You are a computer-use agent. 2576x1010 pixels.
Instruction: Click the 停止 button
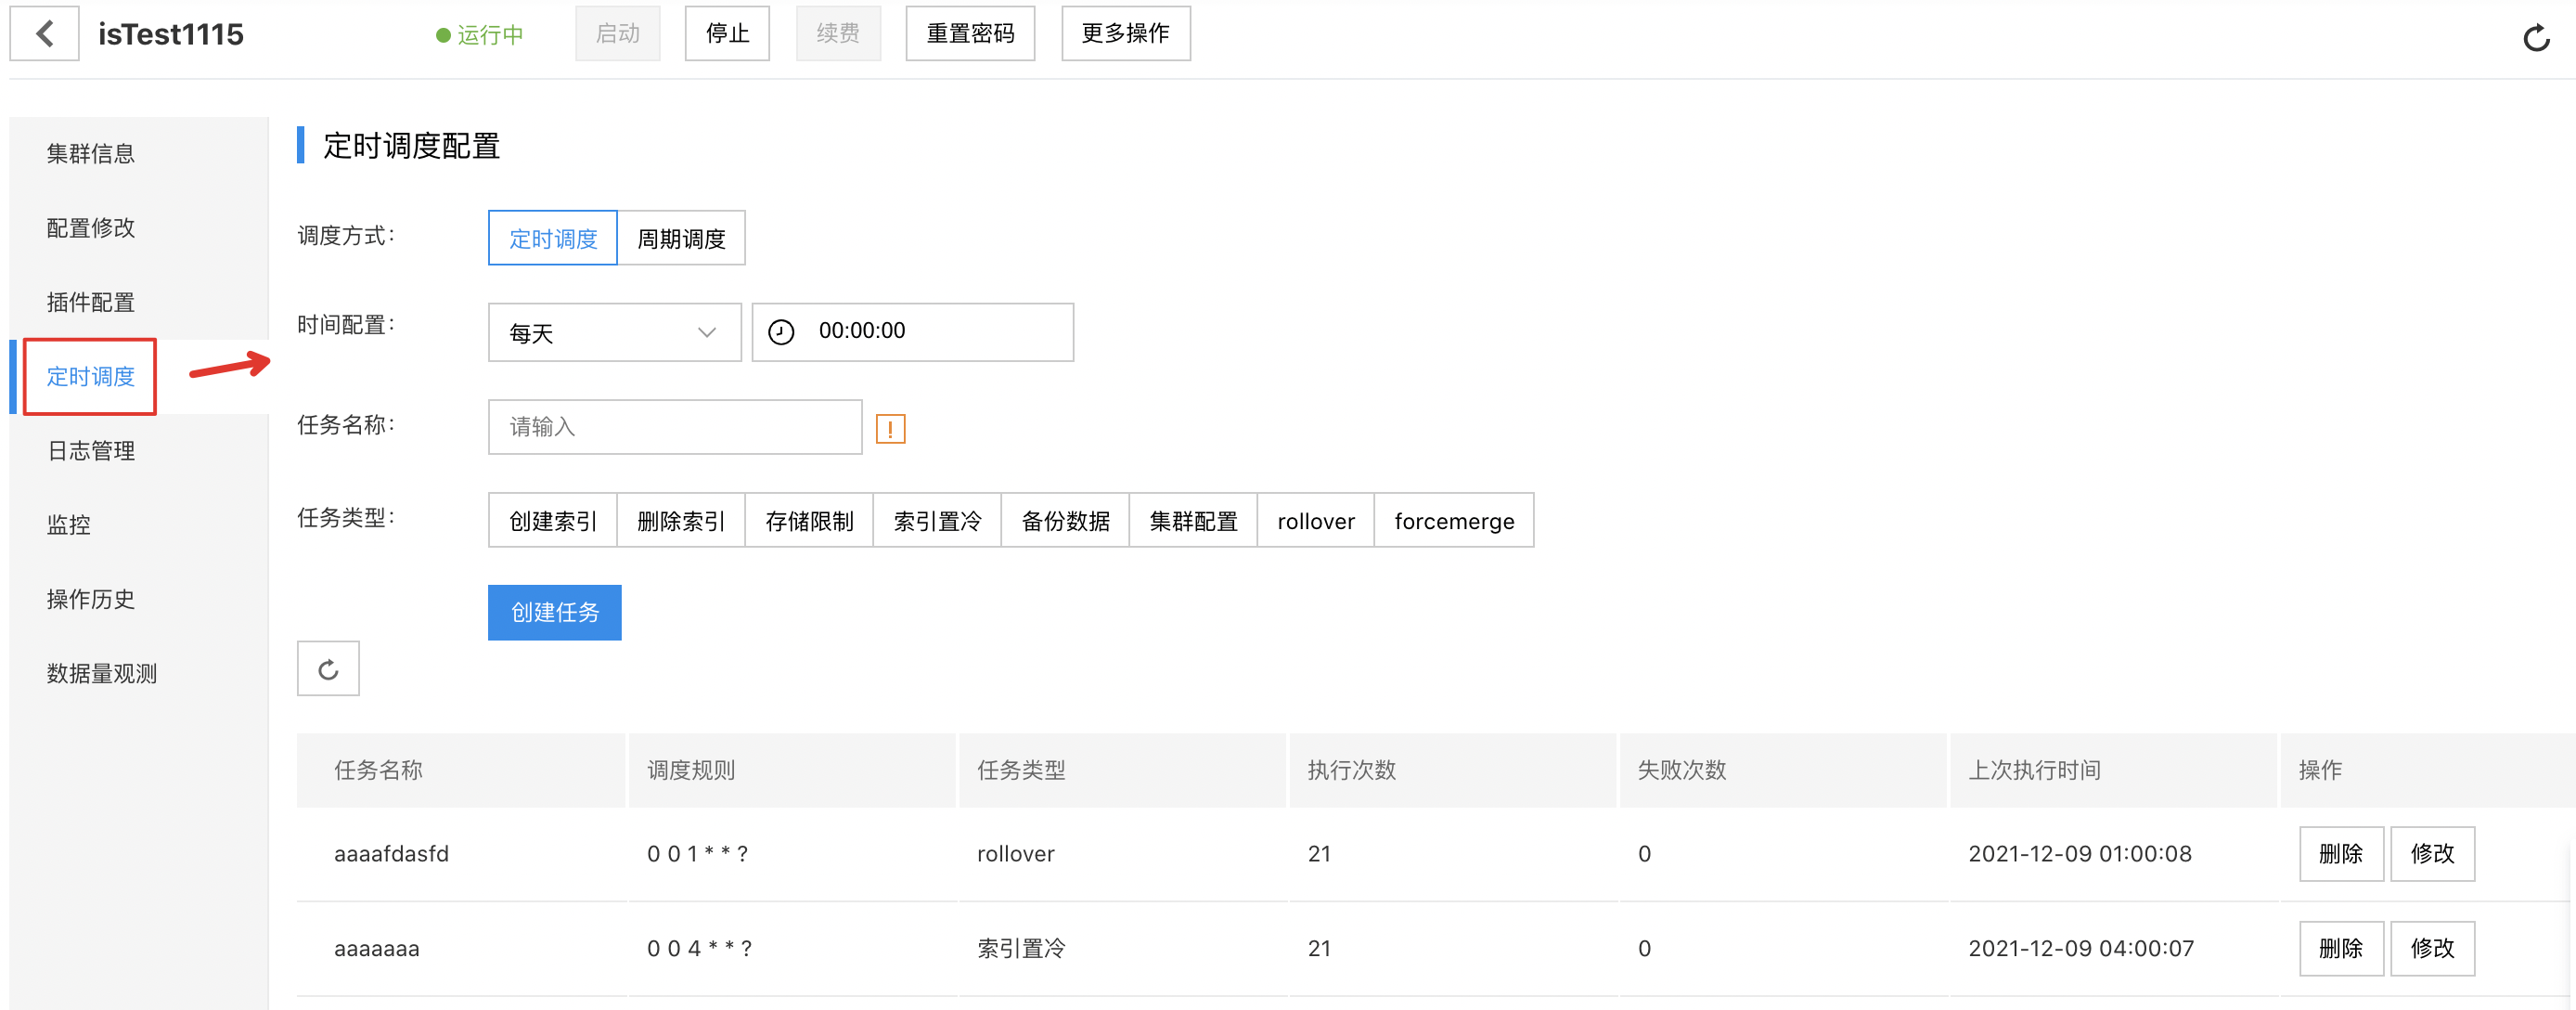[727, 34]
